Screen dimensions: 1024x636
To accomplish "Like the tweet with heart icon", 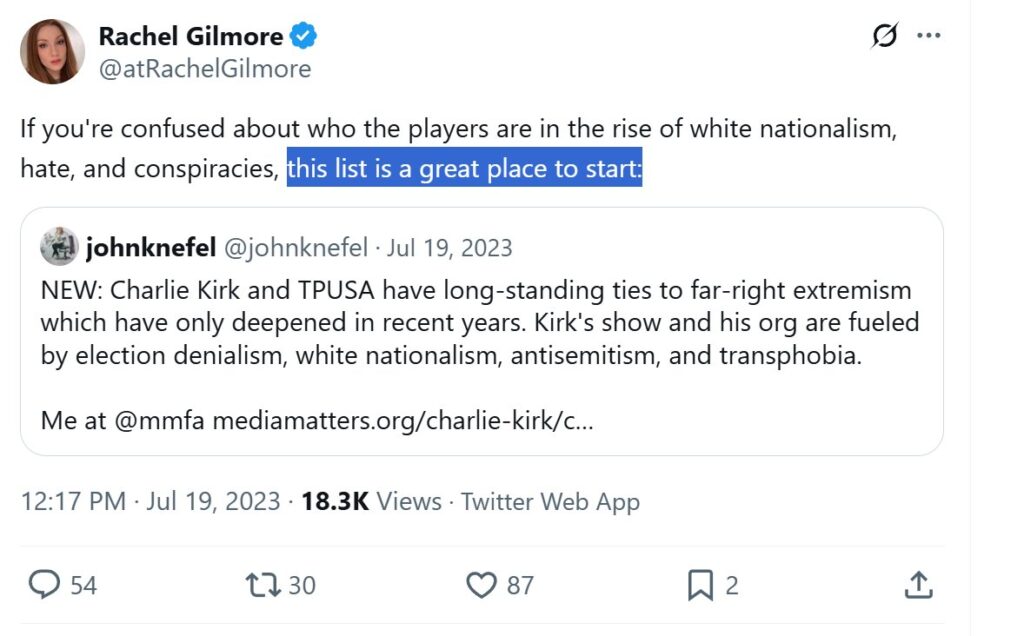I will click(x=482, y=585).
